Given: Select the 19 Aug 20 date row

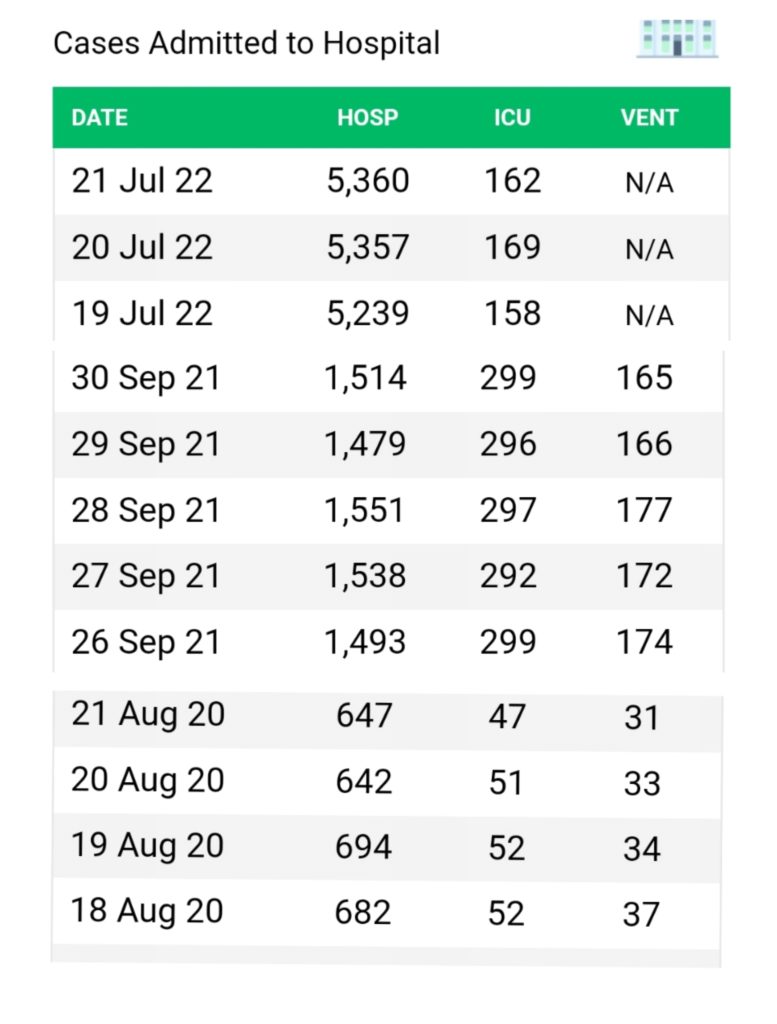Looking at the screenshot, I should tap(147, 846).
